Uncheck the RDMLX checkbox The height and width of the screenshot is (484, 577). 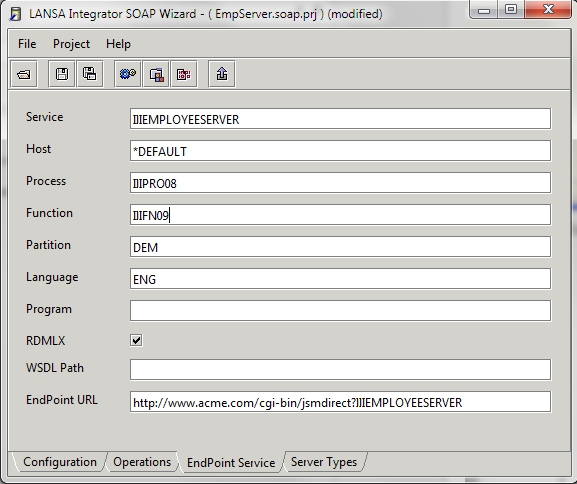(x=136, y=340)
